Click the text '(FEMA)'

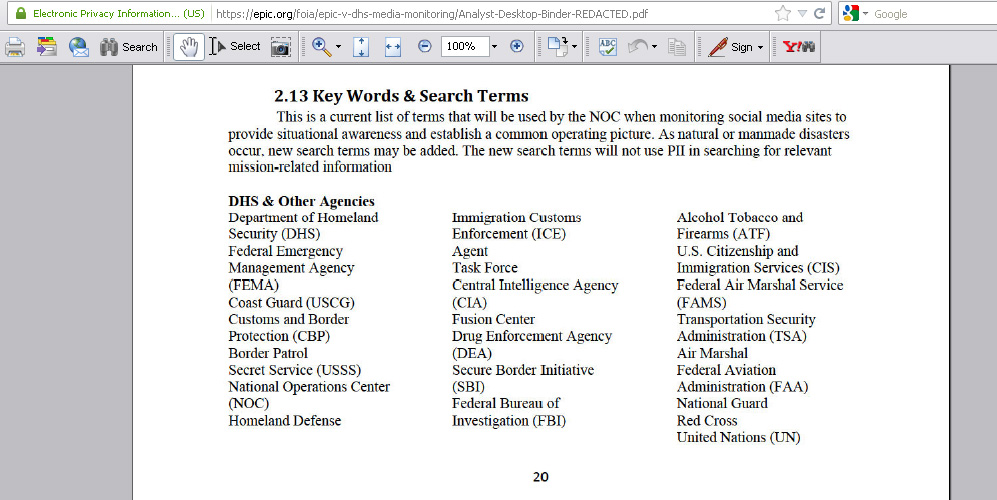tap(253, 286)
